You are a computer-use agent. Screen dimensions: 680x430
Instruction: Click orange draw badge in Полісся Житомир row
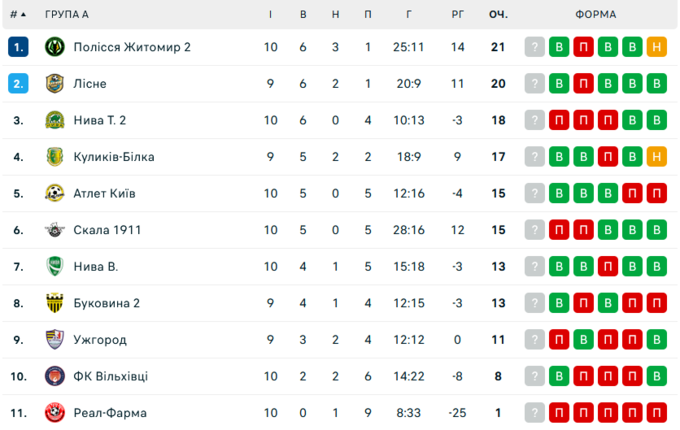[x=656, y=47]
